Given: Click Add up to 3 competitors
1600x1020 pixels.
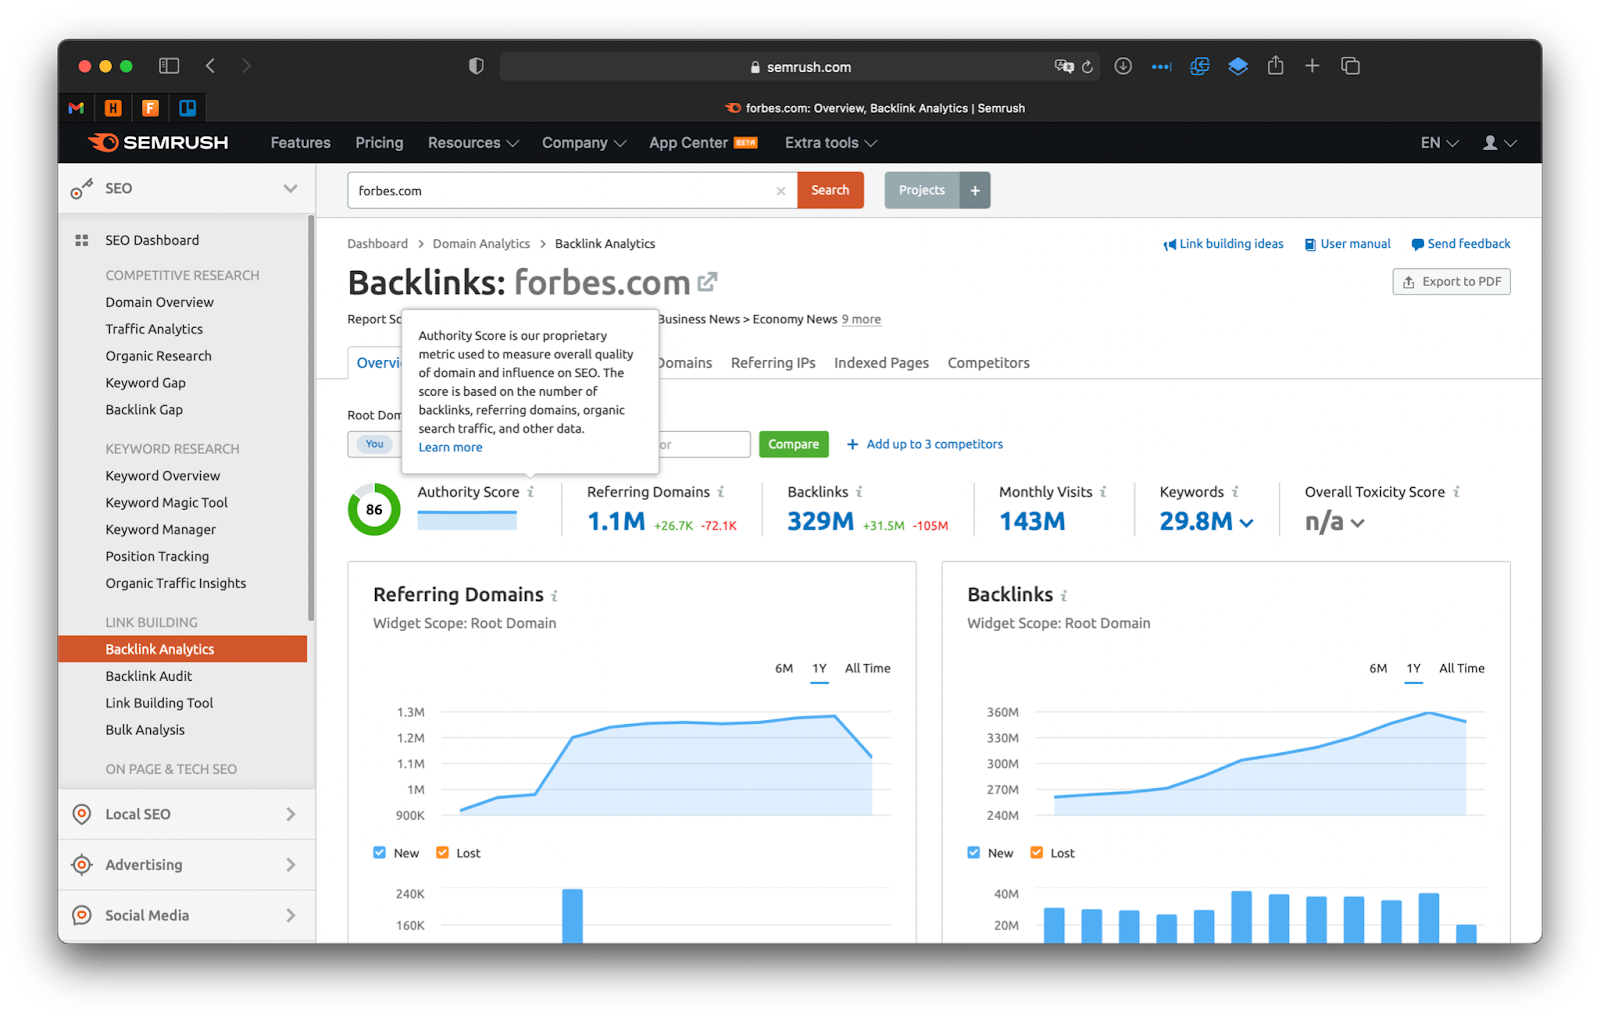Looking at the screenshot, I should [x=925, y=444].
